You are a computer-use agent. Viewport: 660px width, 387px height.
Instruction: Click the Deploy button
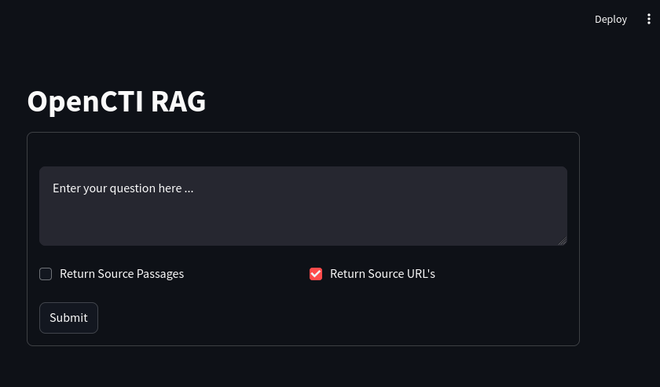[610, 19]
